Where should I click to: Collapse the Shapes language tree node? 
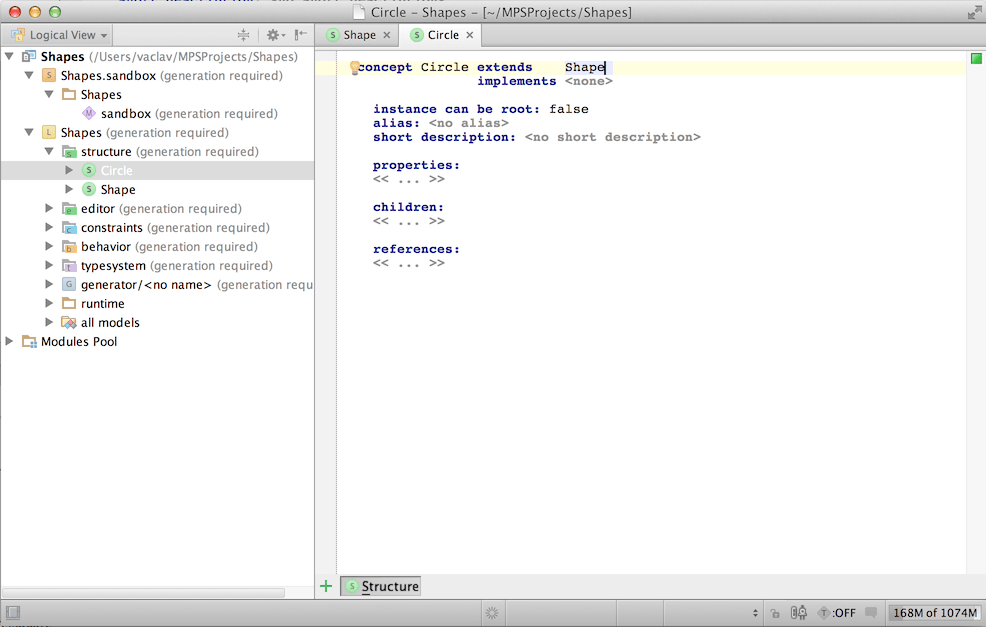31,132
